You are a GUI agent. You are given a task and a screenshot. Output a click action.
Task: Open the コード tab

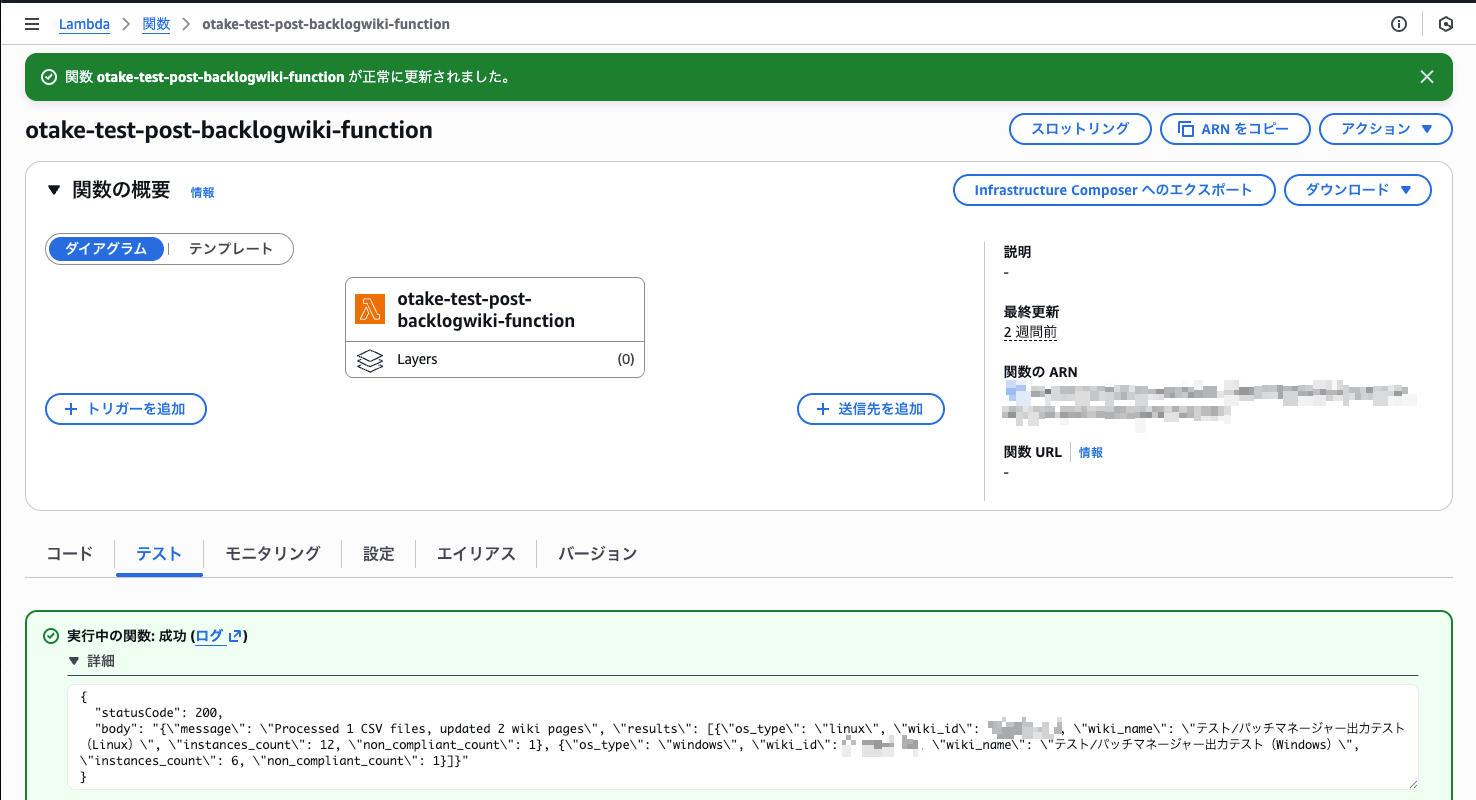pos(70,553)
